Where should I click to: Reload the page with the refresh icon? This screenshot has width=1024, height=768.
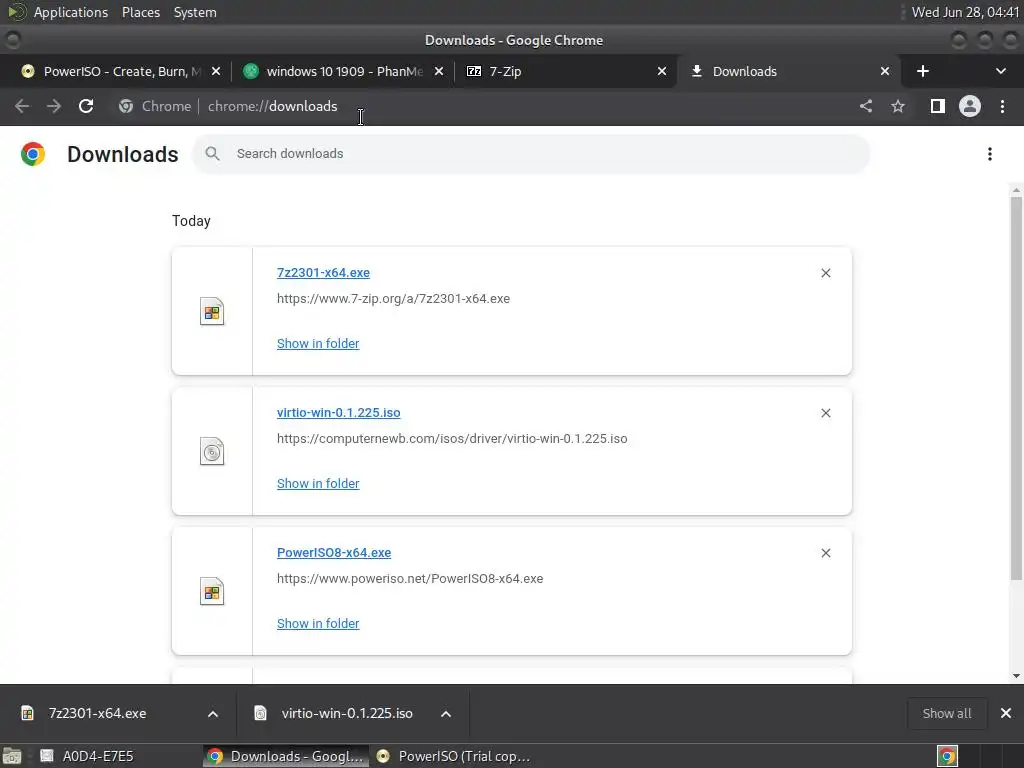(x=86, y=106)
